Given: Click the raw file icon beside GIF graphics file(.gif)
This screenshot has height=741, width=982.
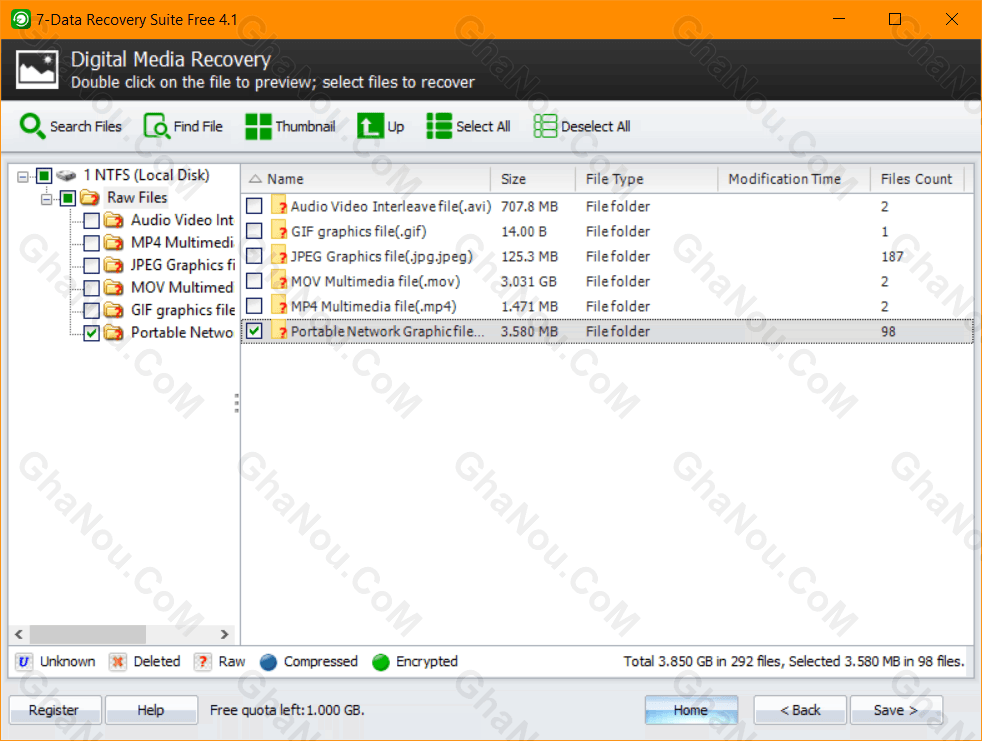Looking at the screenshot, I should [x=279, y=231].
